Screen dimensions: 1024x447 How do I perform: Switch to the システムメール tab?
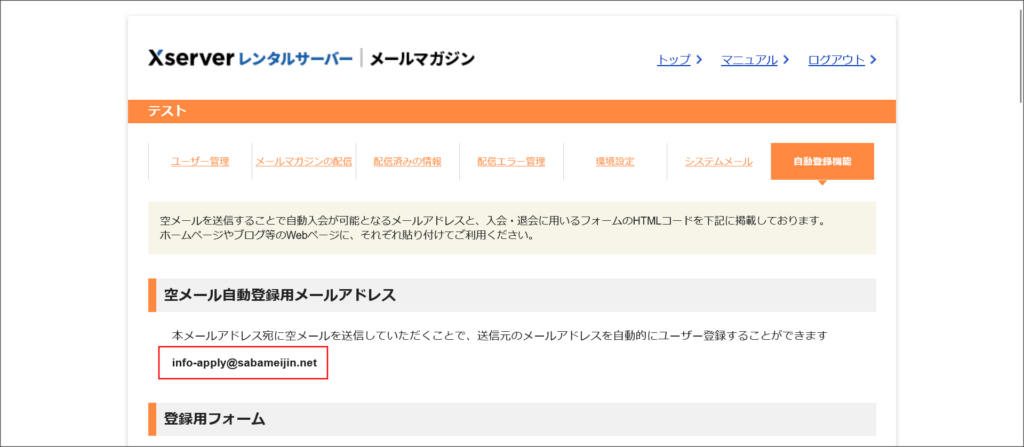(x=718, y=162)
